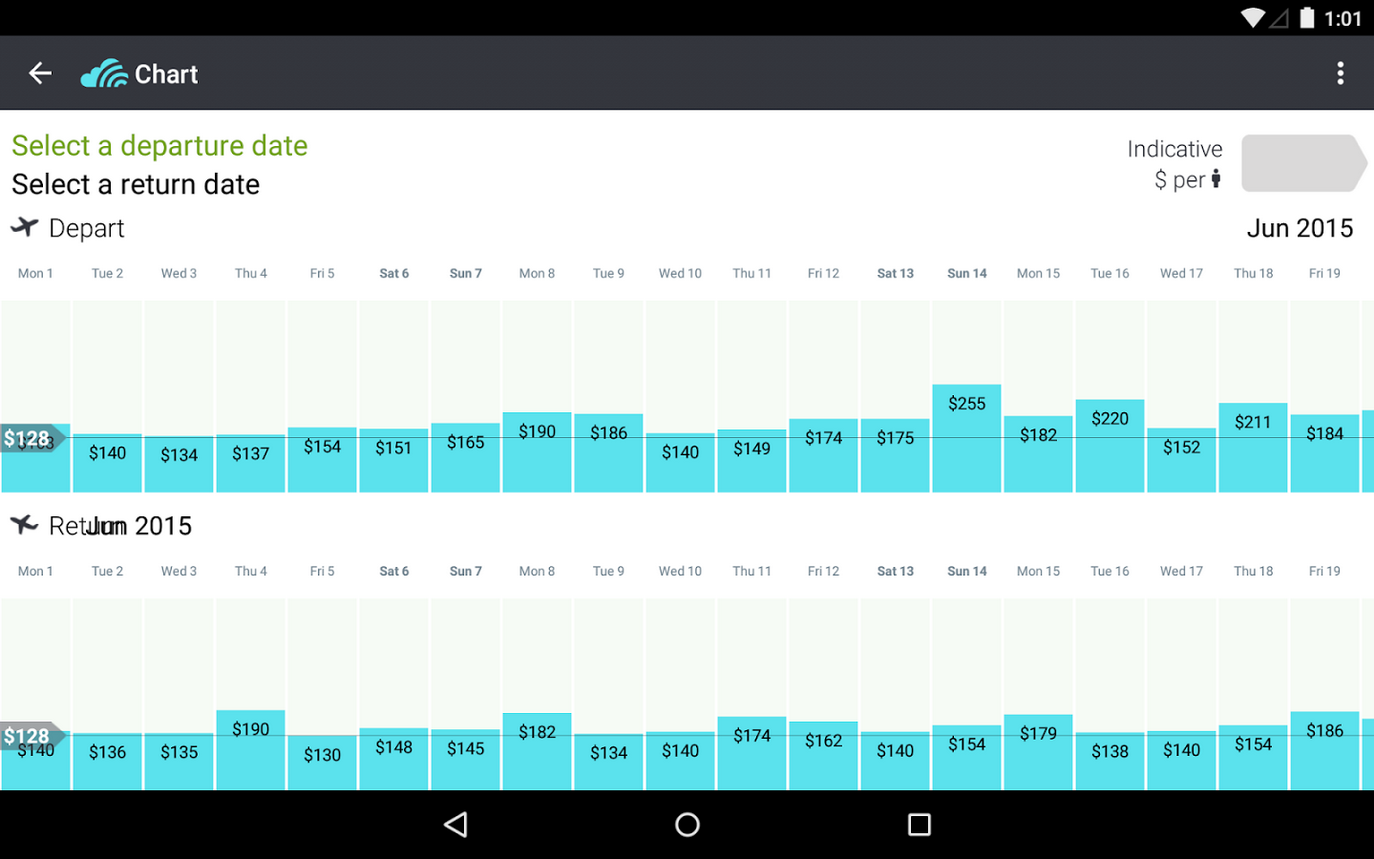This screenshot has width=1374, height=859.
Task: Select the departure date heading
Action: coord(159,146)
